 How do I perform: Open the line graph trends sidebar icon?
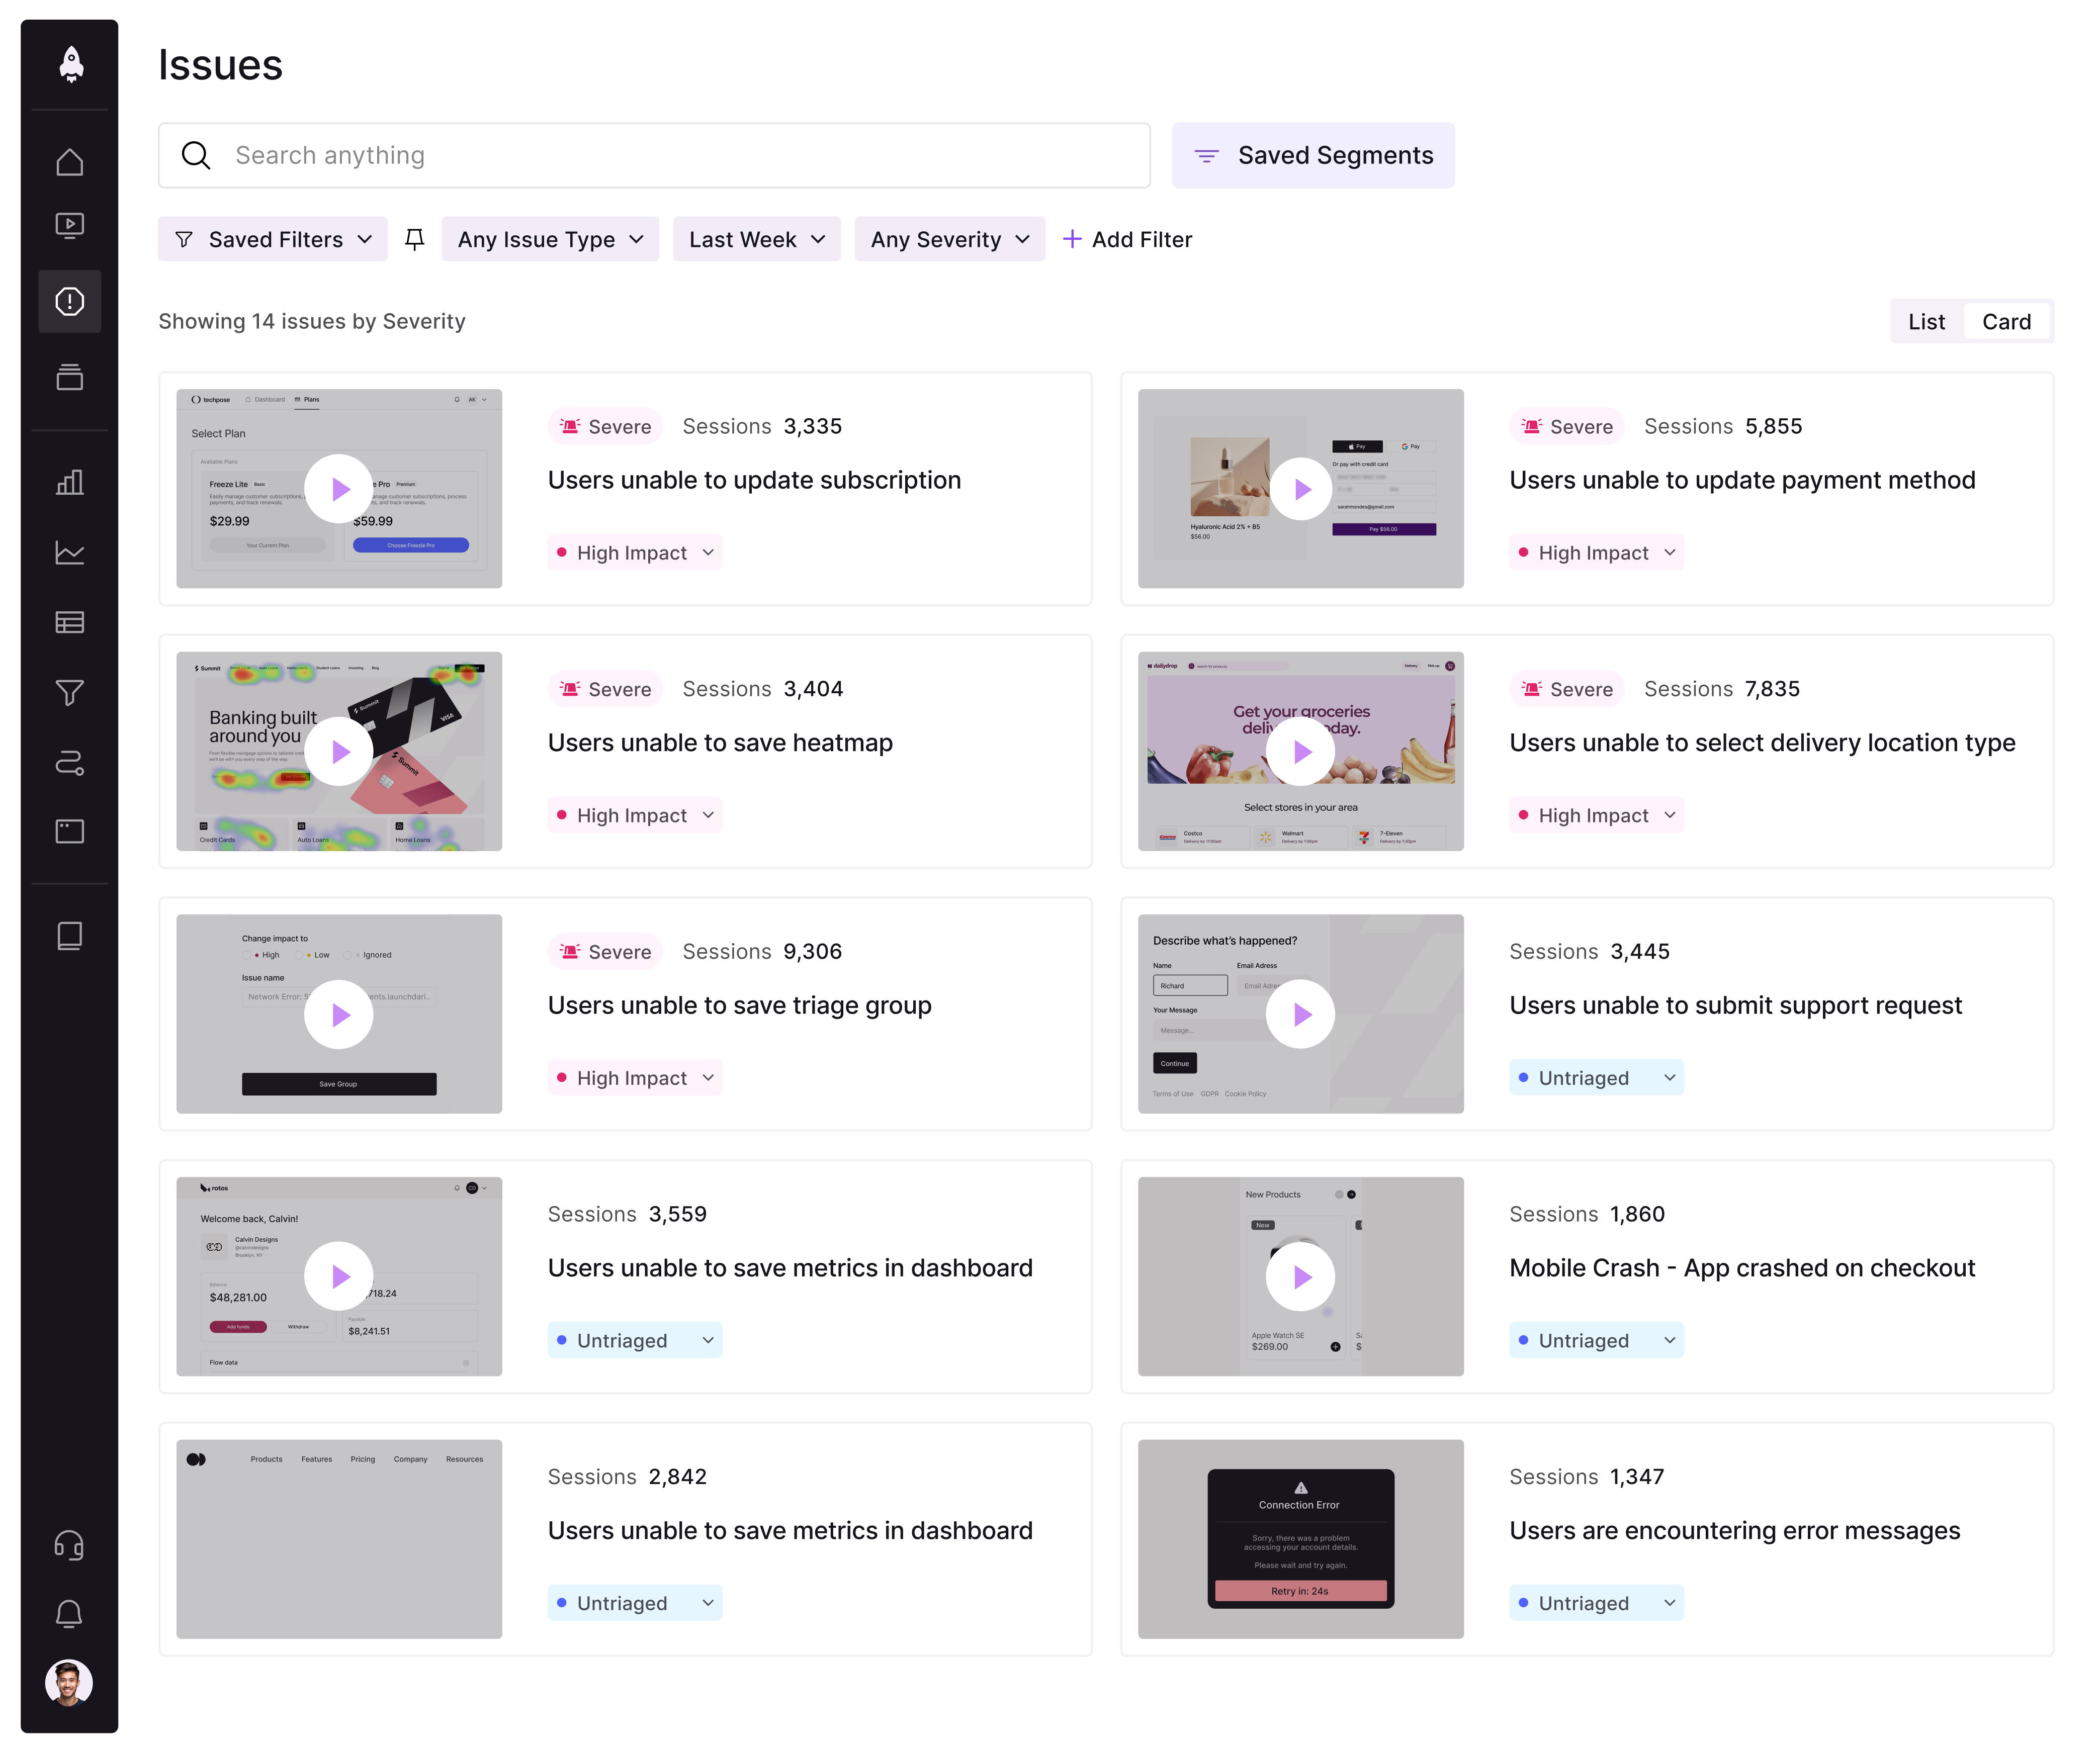[69, 552]
